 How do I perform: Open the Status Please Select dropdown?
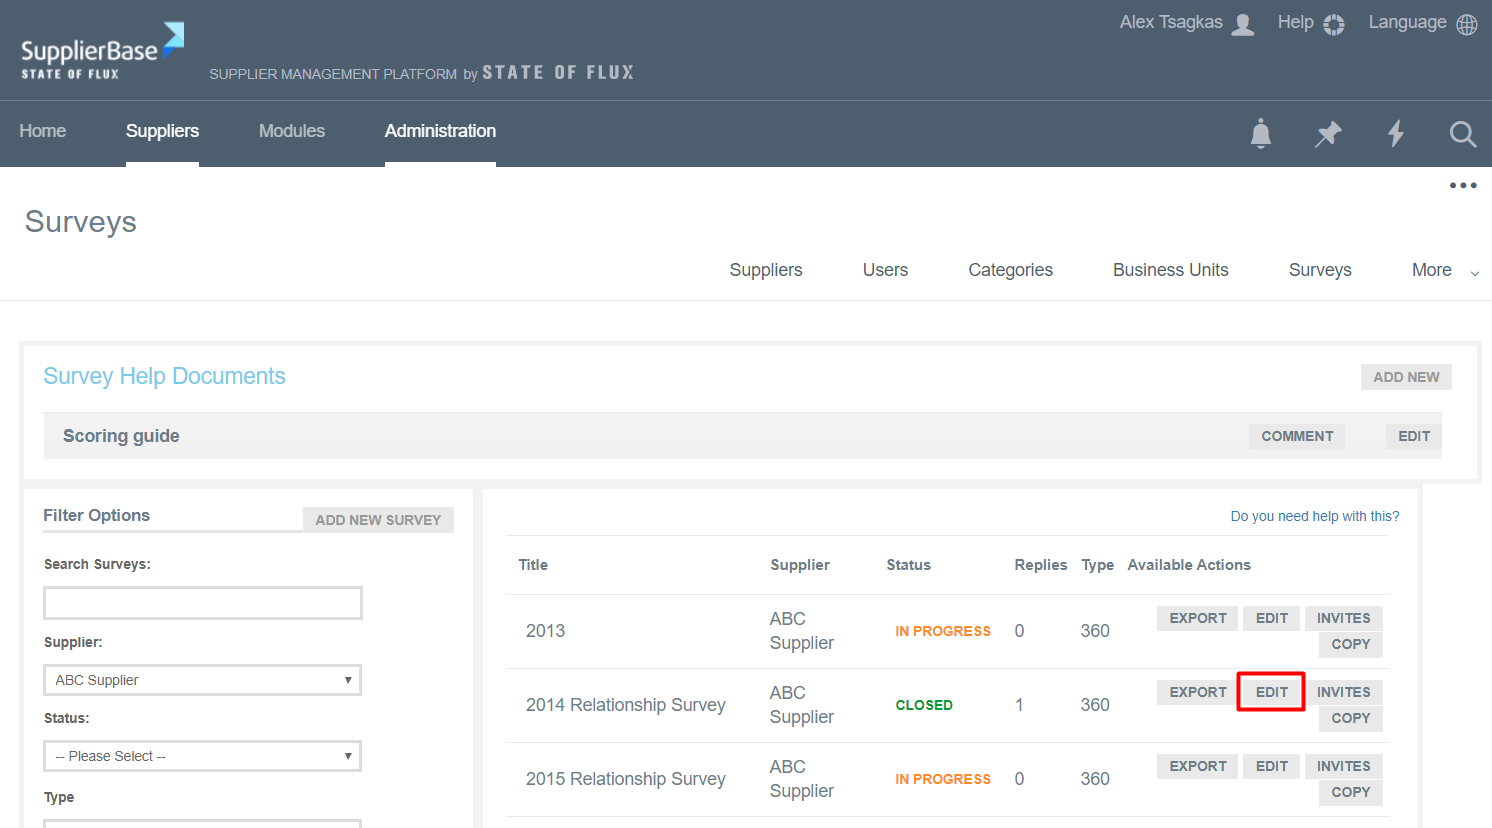[202, 756]
